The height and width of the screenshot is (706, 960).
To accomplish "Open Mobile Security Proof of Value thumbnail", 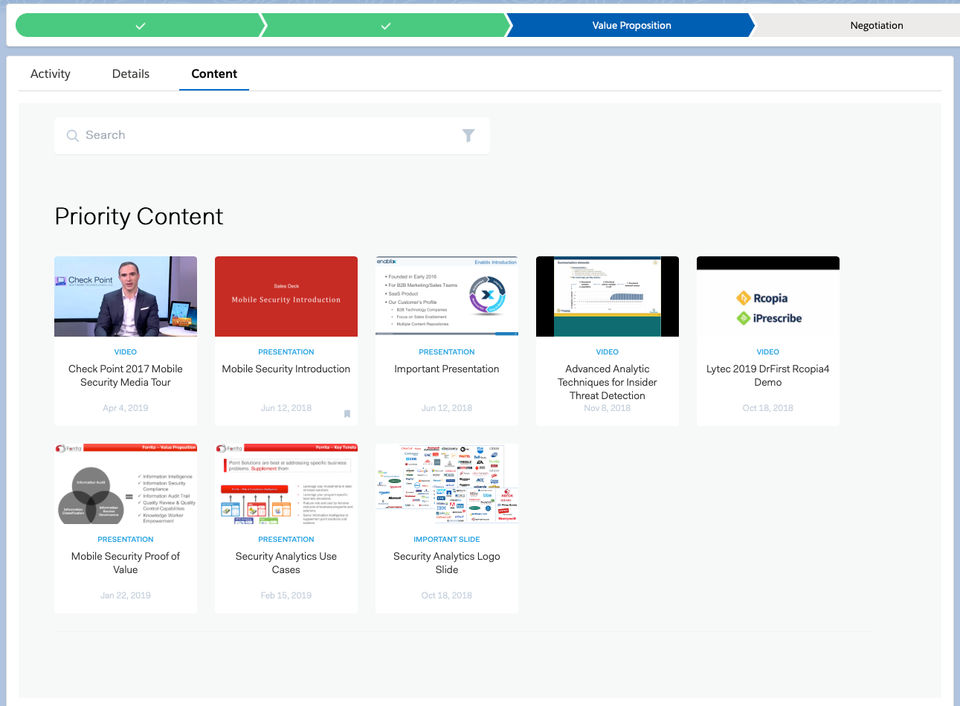I will point(126,484).
